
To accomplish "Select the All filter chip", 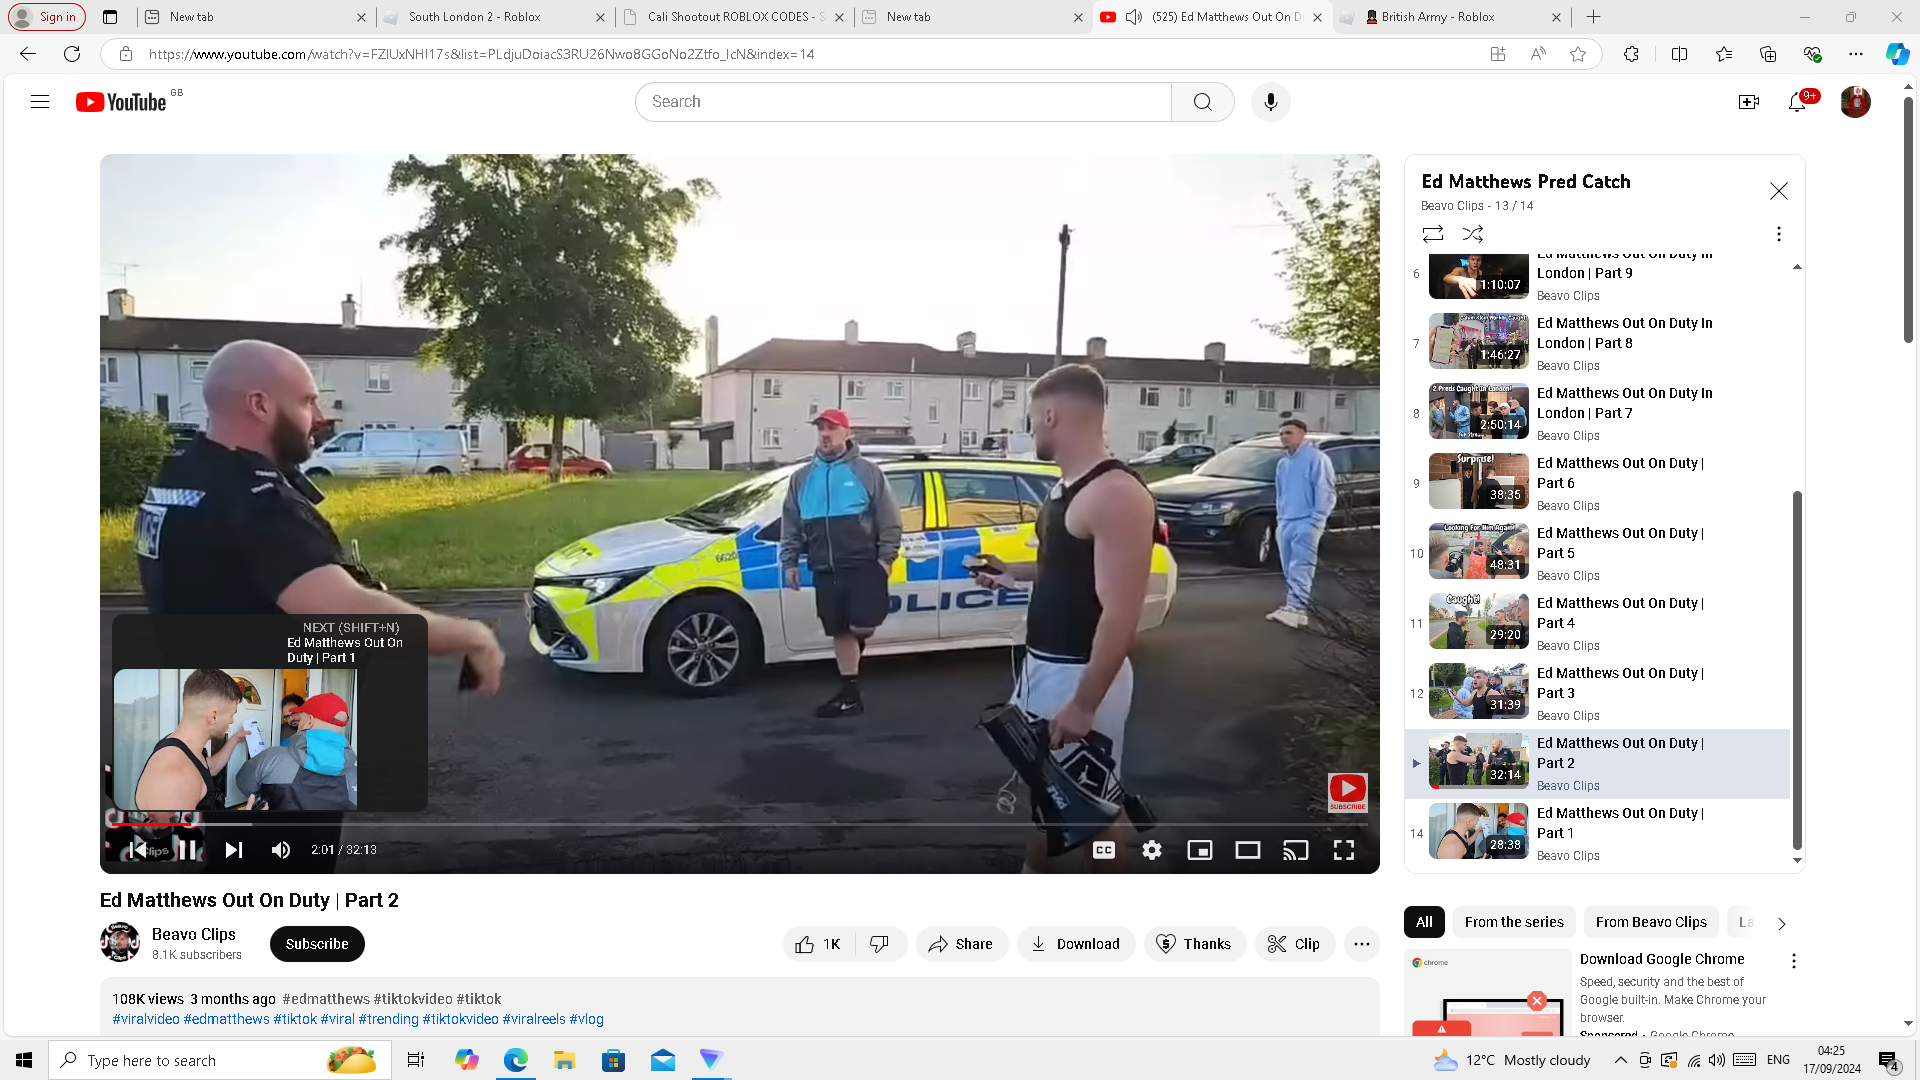I will (x=1424, y=922).
